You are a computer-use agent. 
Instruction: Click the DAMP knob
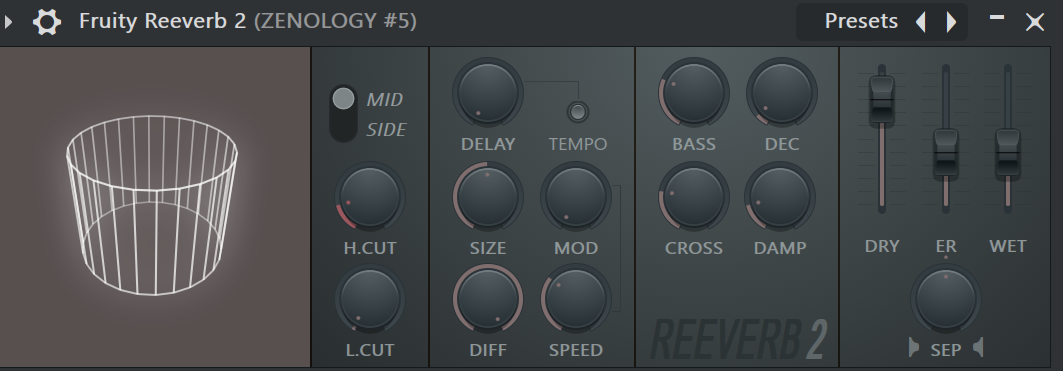(x=780, y=197)
